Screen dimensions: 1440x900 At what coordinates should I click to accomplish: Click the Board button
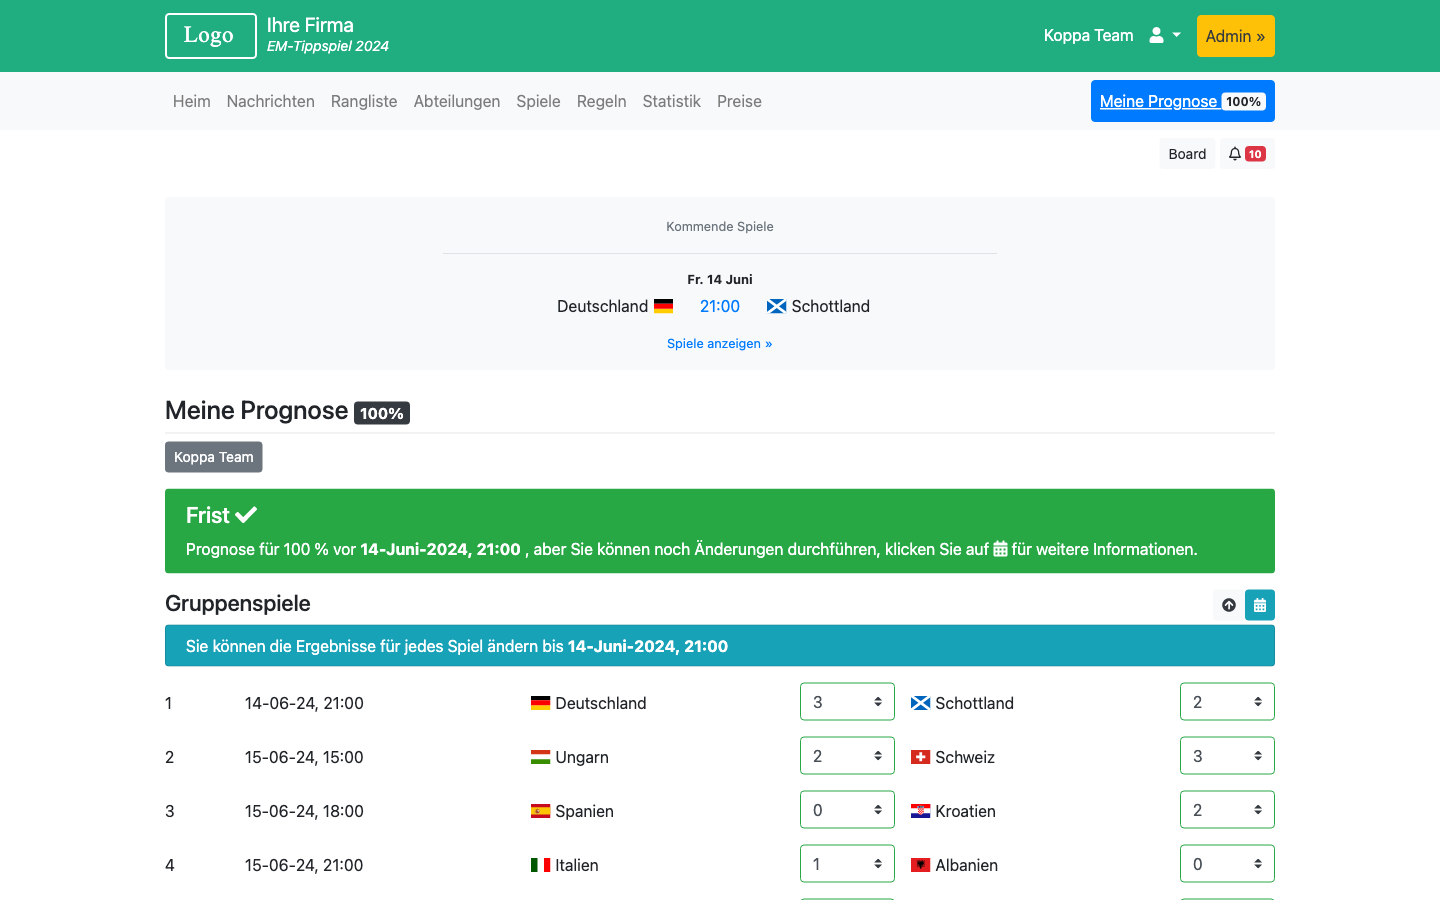pyautogui.click(x=1187, y=154)
